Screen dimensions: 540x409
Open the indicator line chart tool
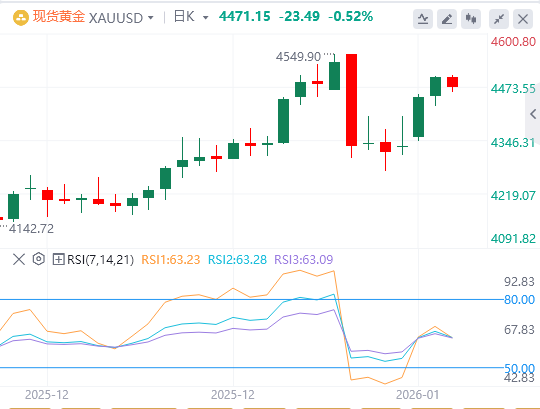pos(423,19)
